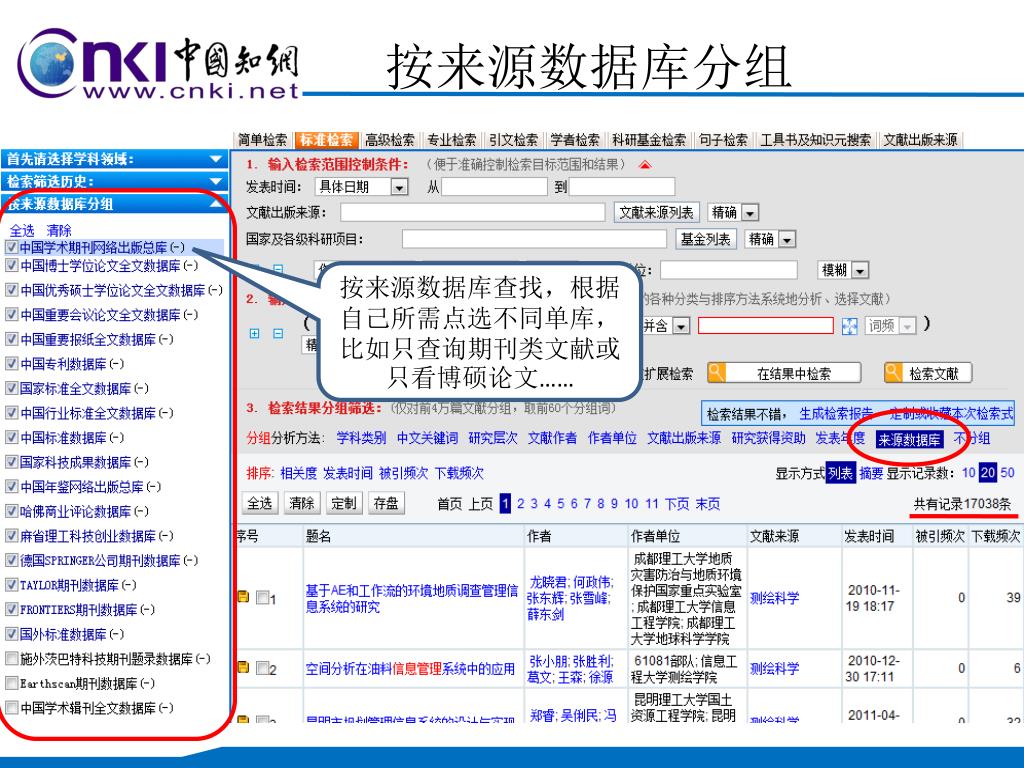Click the 在结果中检索 button
1024x768 pixels.
[x=784, y=373]
